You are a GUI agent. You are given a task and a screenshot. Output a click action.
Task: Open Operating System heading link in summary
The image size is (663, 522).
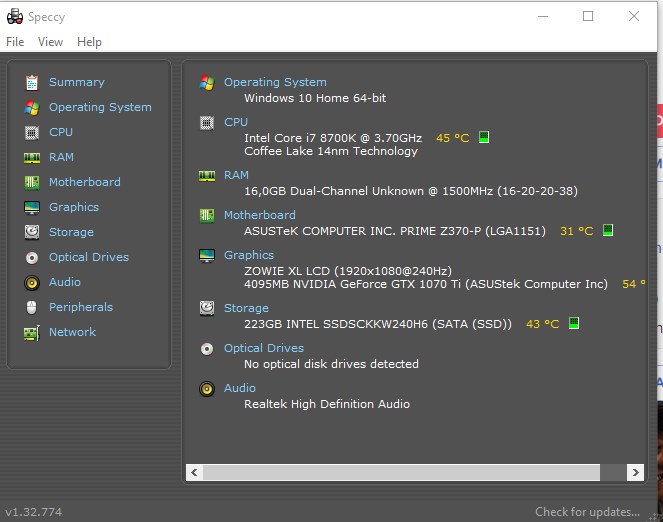275,82
